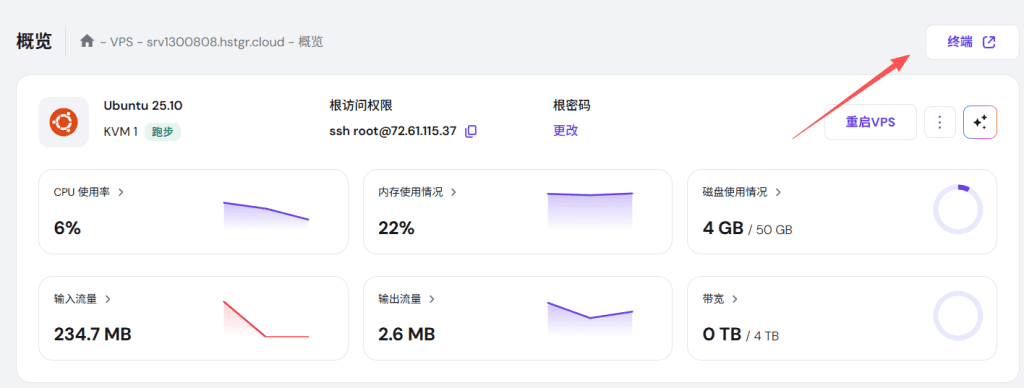Click the red incoming traffic chart
Viewport: 1024px width, 388px height.
click(x=266, y=319)
